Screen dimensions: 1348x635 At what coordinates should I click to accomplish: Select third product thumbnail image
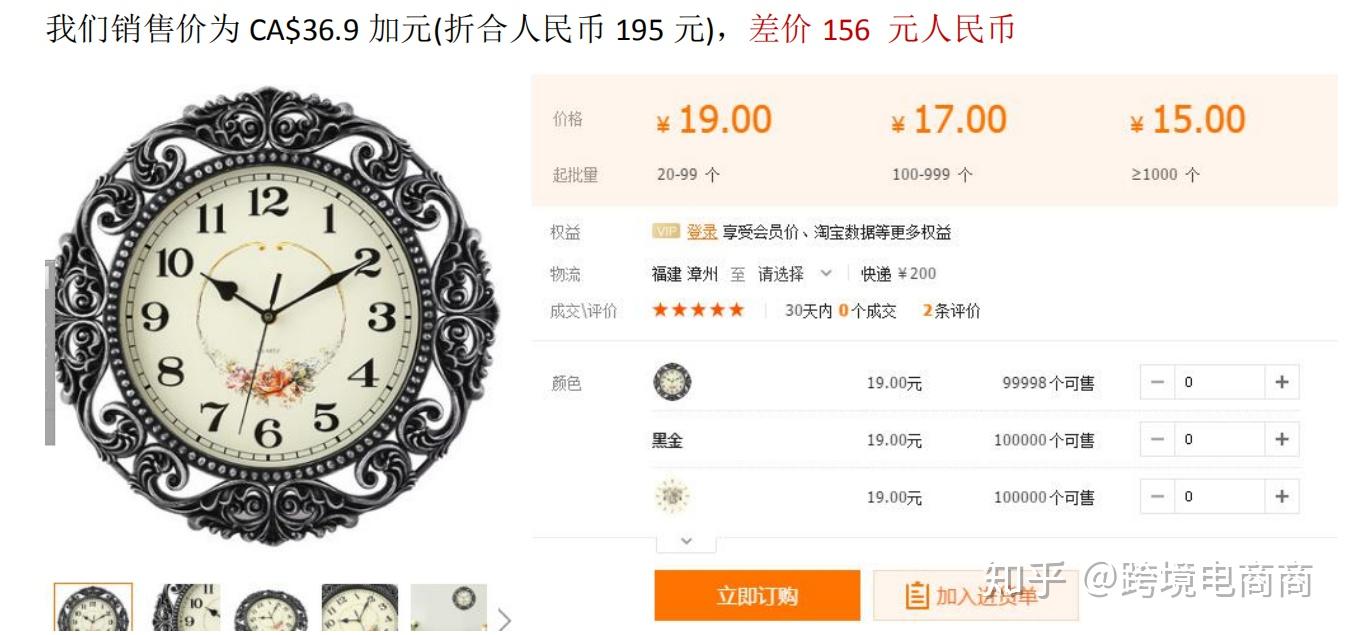[270, 610]
